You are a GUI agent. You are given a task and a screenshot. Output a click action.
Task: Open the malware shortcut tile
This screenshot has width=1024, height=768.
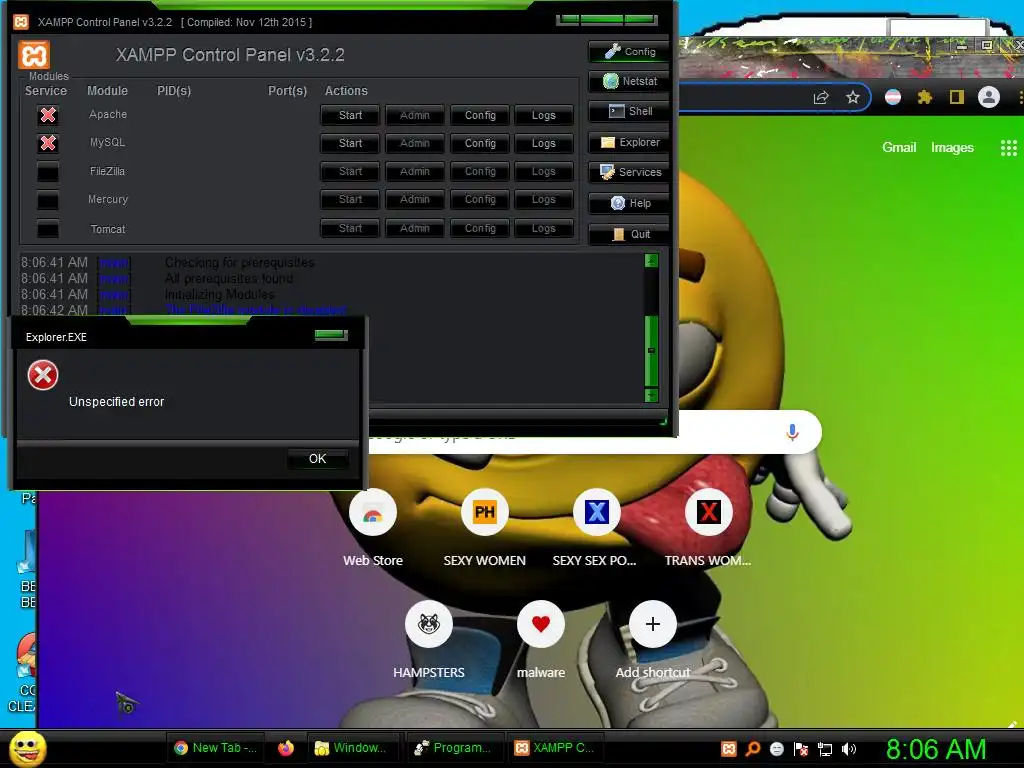tap(541, 639)
